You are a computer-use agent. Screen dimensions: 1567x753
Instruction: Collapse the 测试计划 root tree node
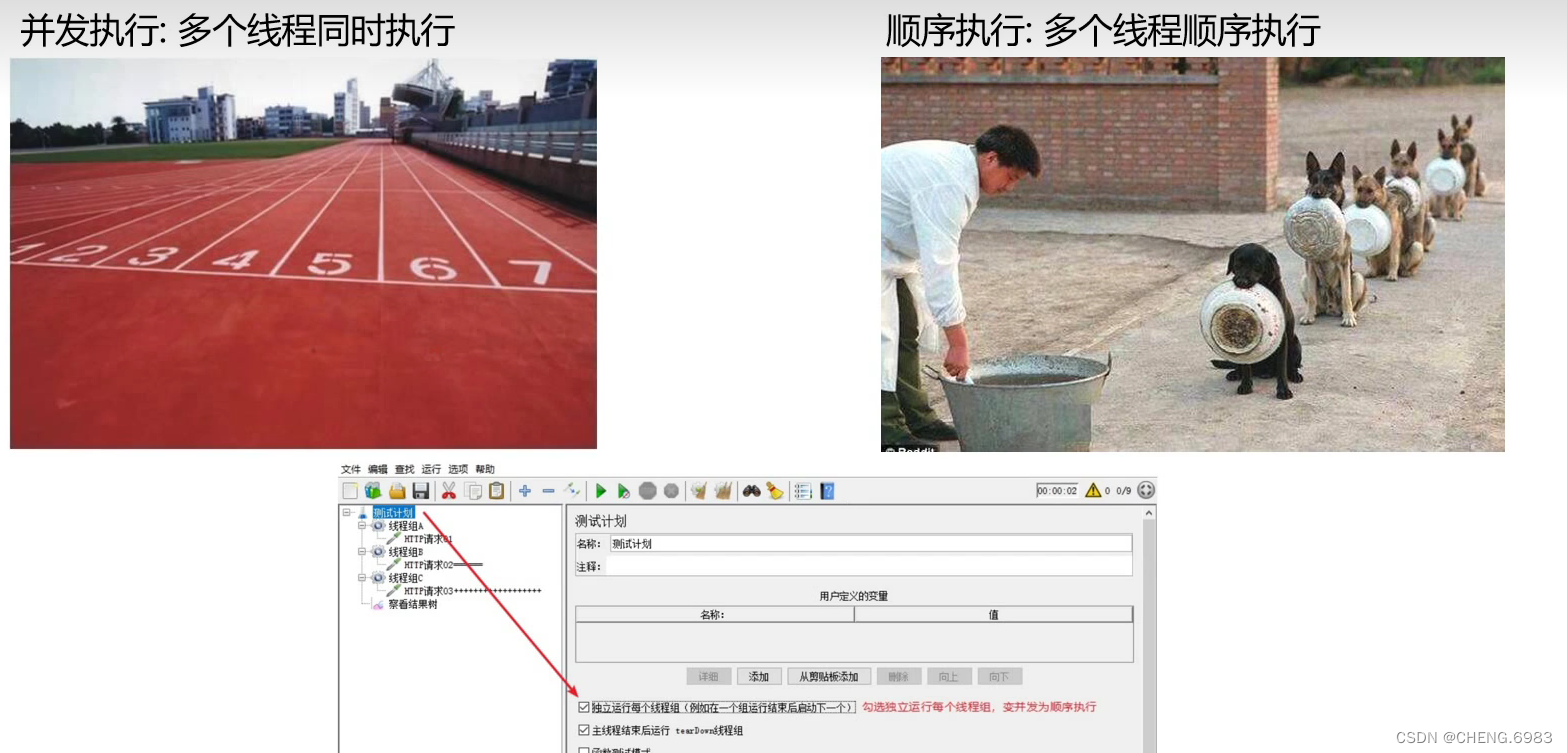(x=347, y=513)
